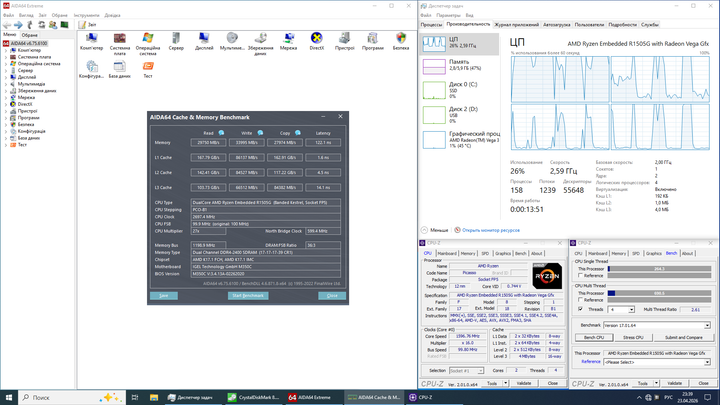Click the AIDA64 forward arrow toolbar icon
The width and height of the screenshot is (720, 405).
click(x=18, y=25)
